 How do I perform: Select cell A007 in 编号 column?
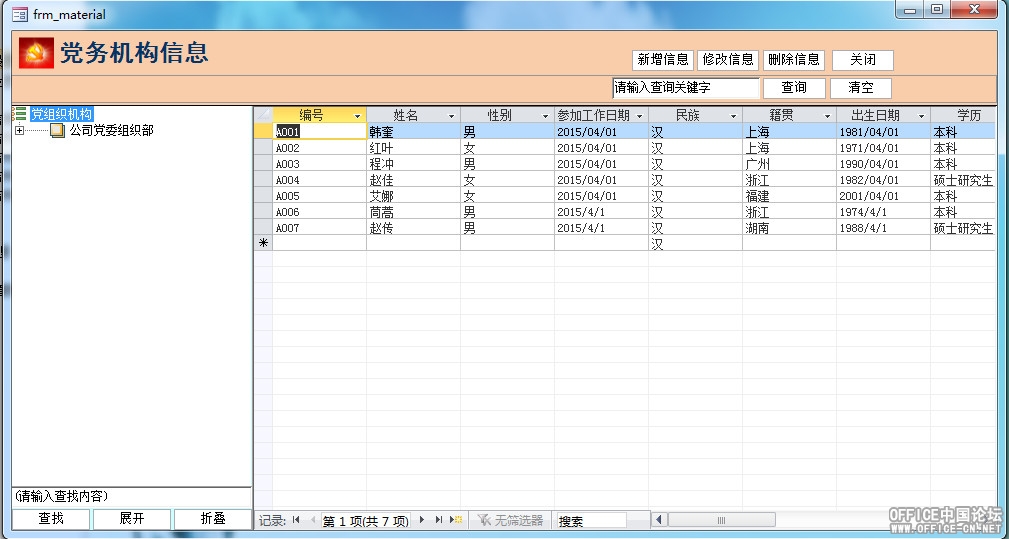320,228
